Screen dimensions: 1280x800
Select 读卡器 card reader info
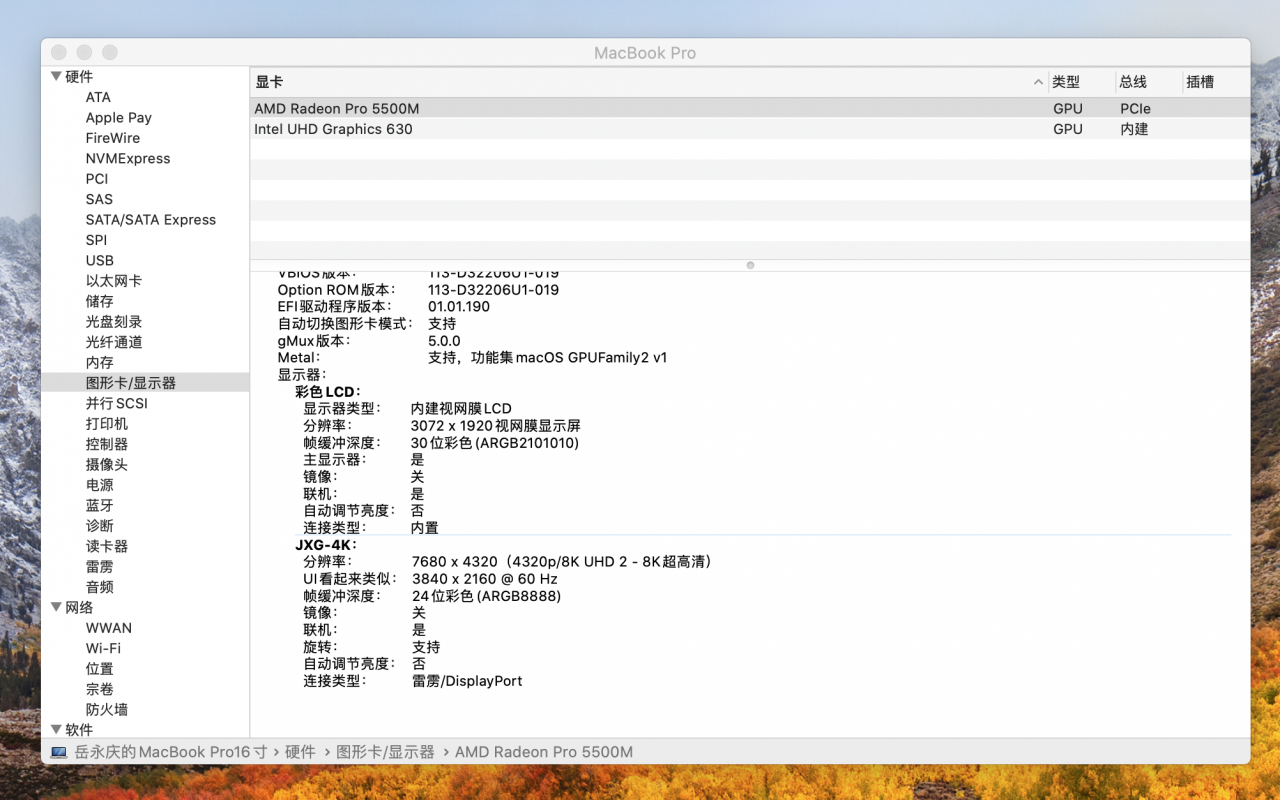pyautogui.click(x=107, y=546)
